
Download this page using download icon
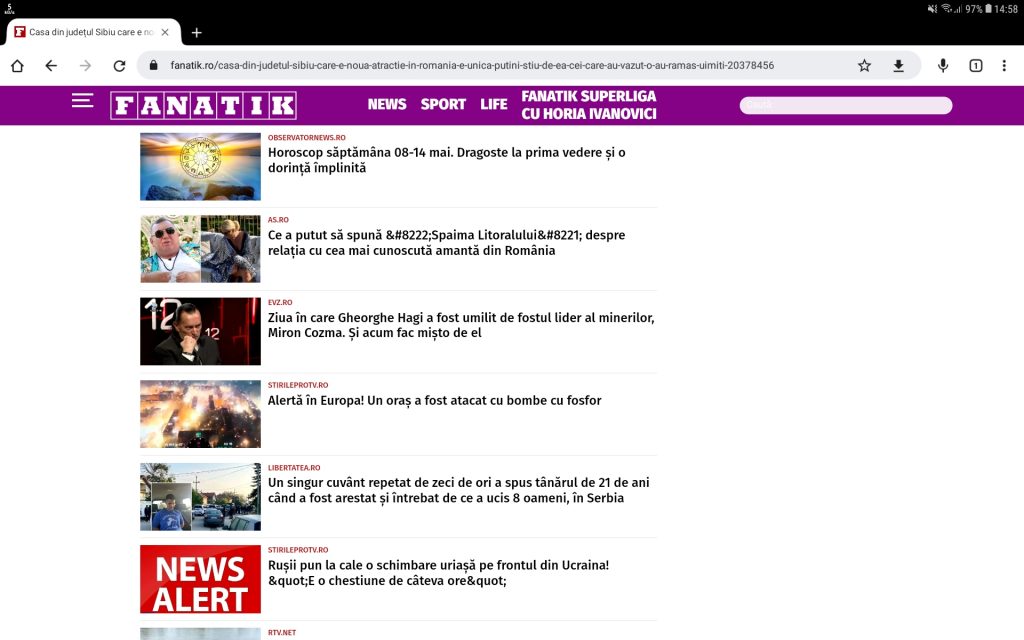click(x=898, y=66)
